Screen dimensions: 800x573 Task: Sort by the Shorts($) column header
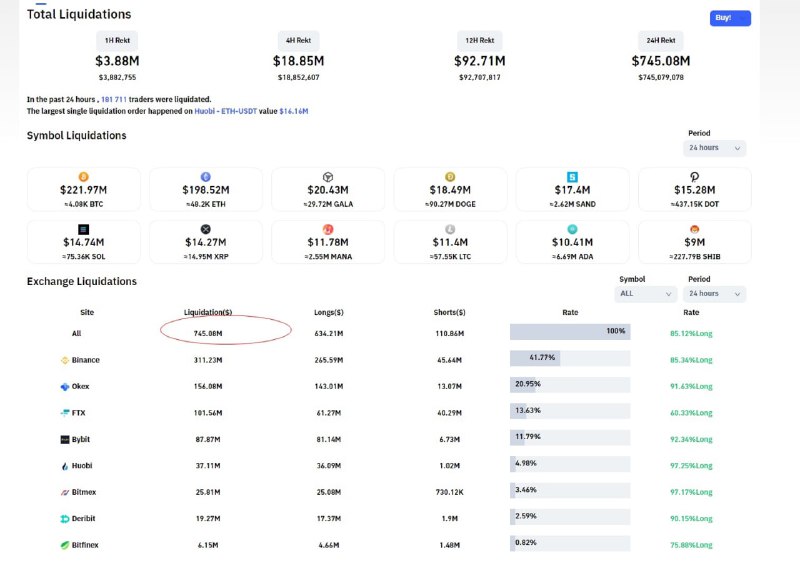tap(449, 312)
